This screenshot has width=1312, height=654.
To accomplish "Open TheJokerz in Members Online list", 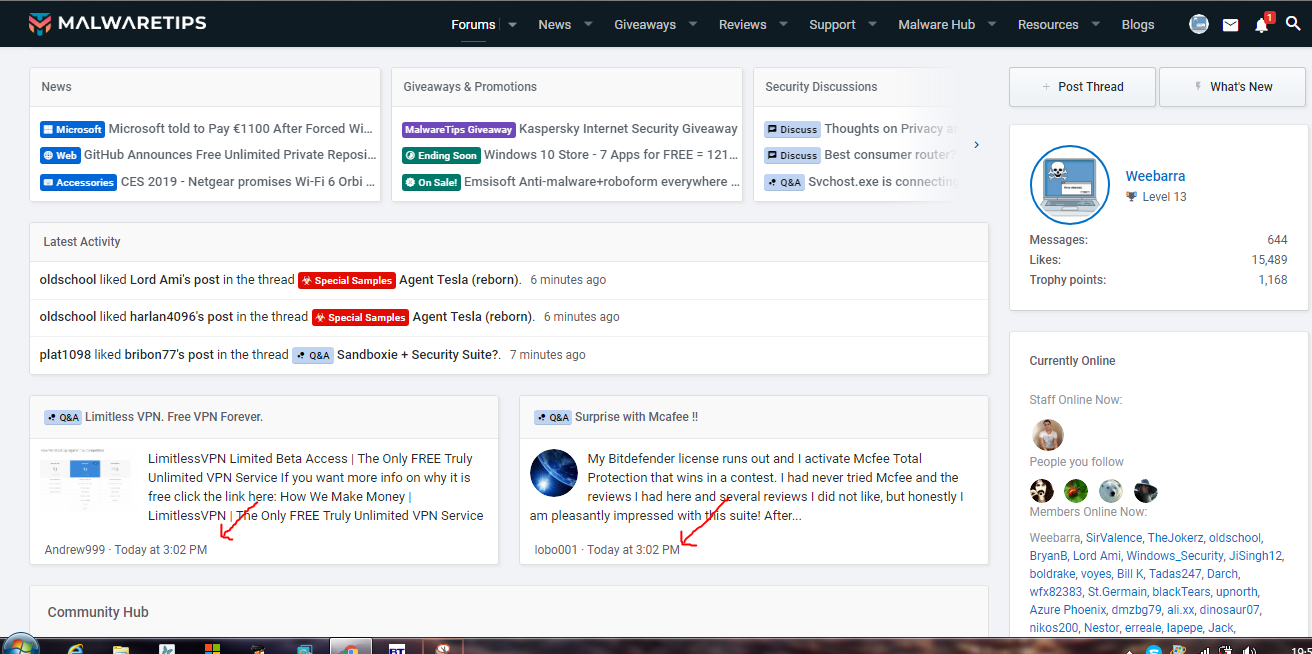I will pyautogui.click(x=1175, y=538).
